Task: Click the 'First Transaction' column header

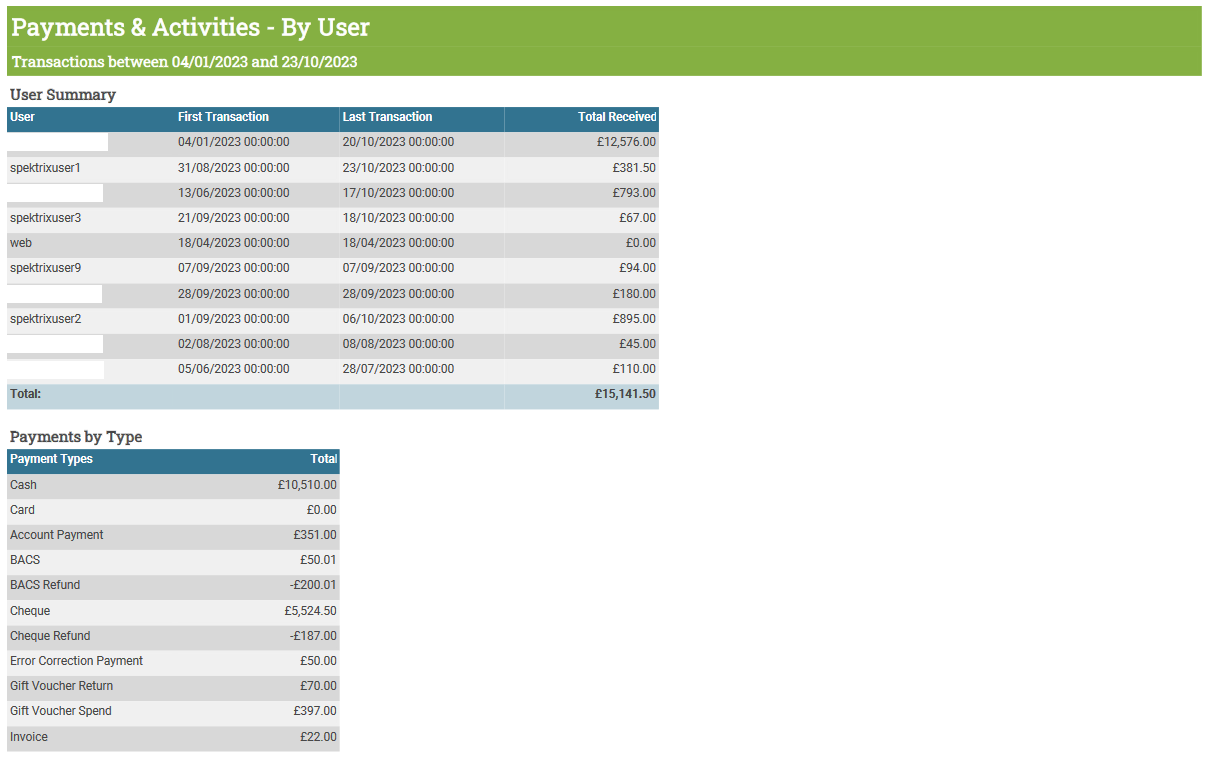Action: (223, 117)
